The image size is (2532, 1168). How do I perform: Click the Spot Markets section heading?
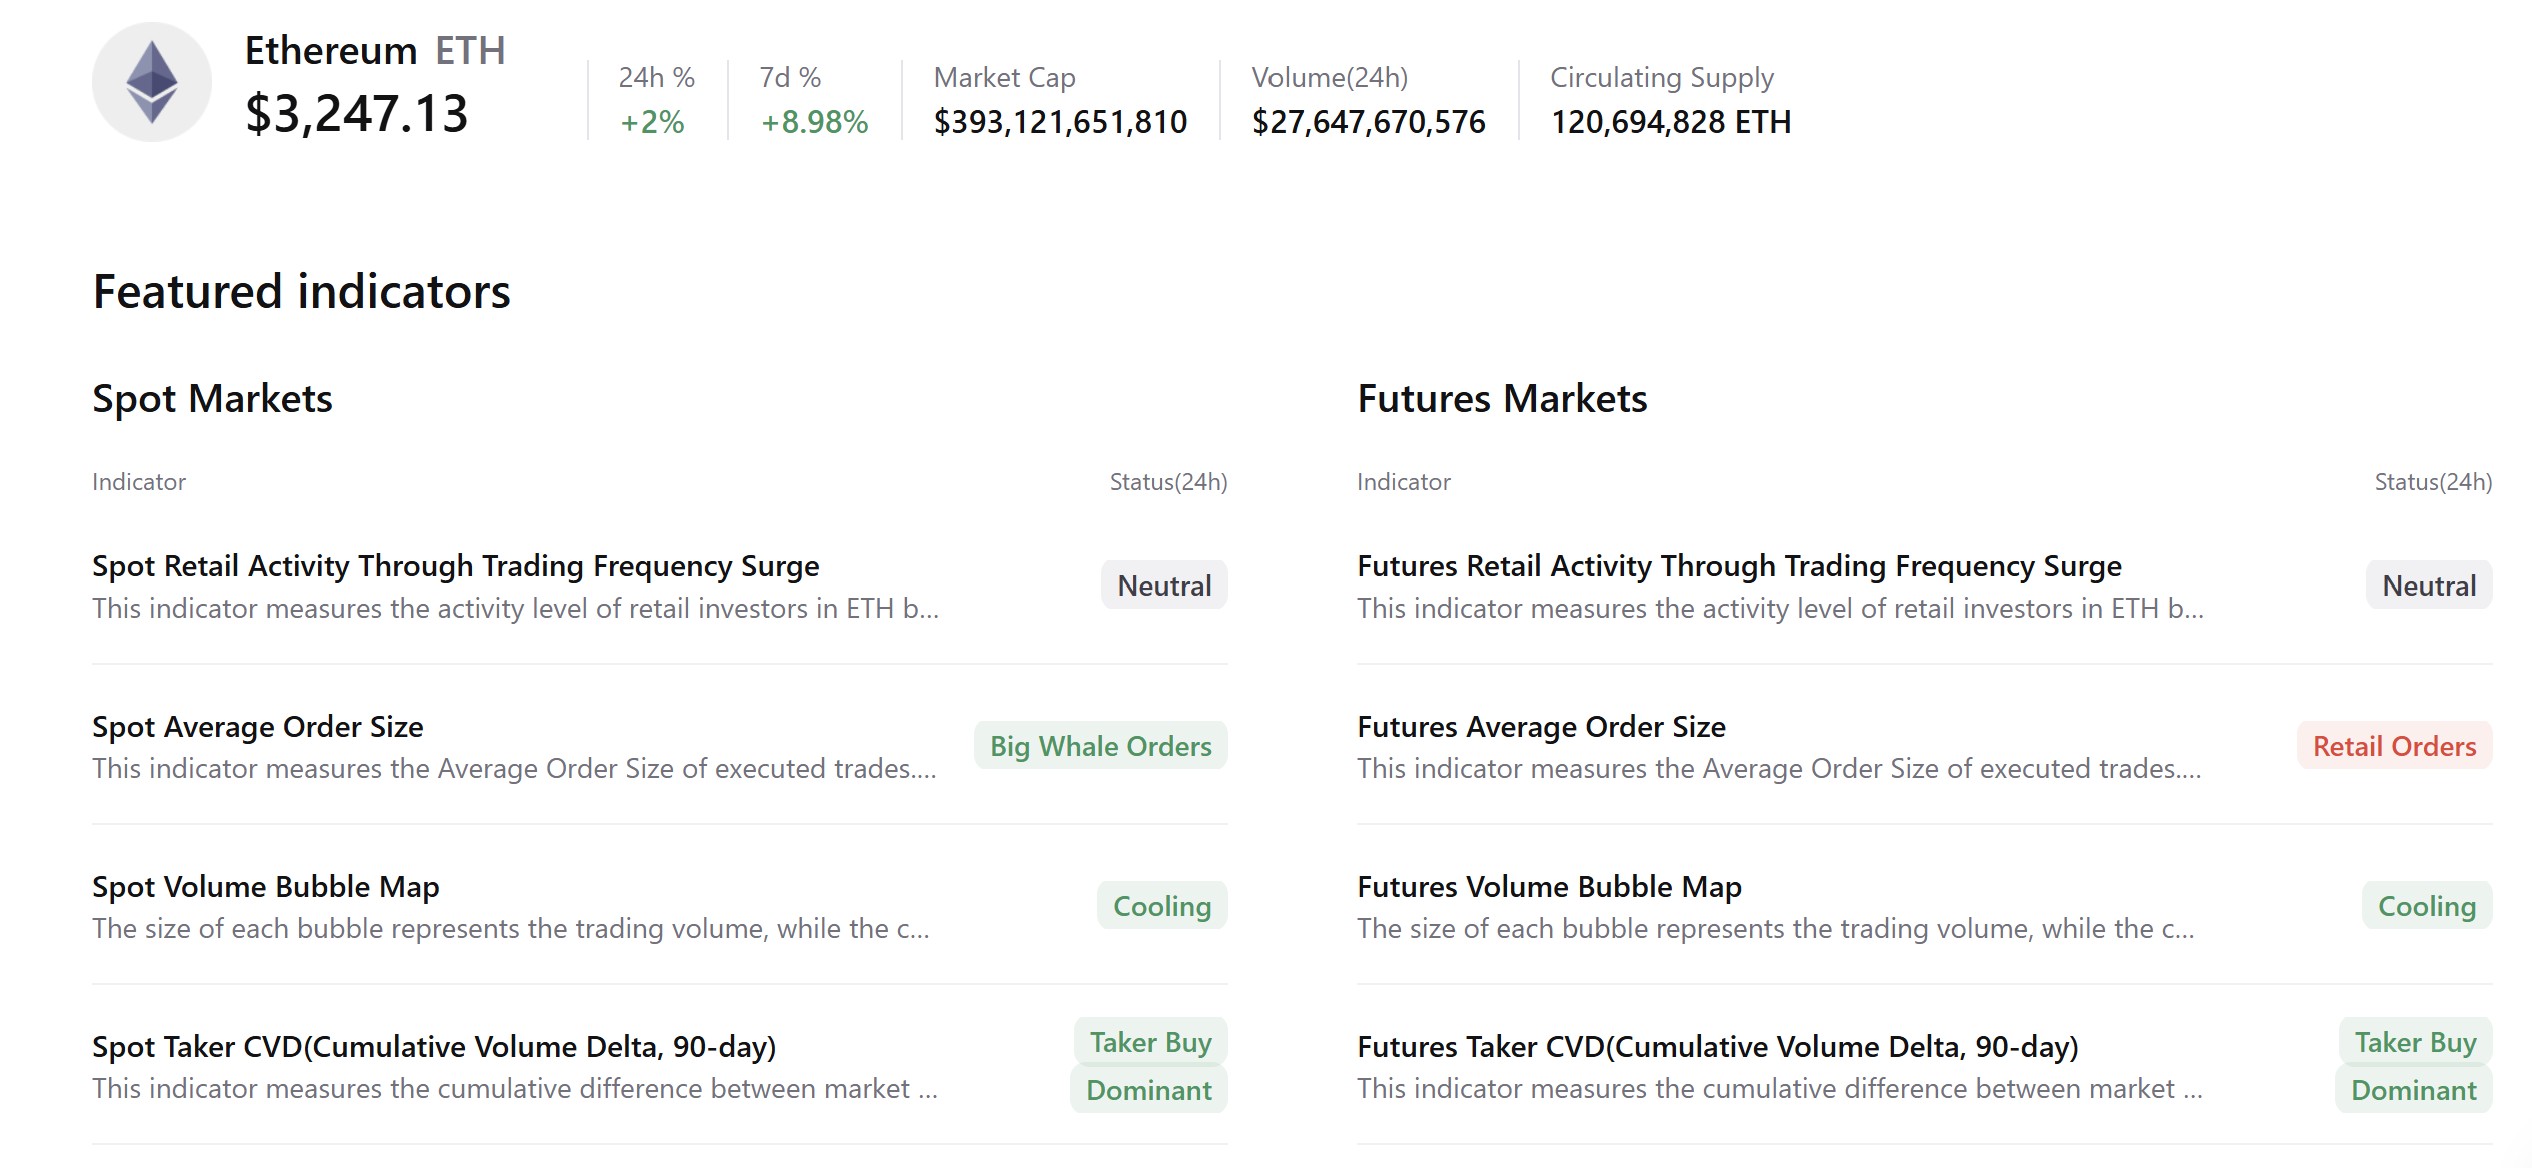point(212,398)
